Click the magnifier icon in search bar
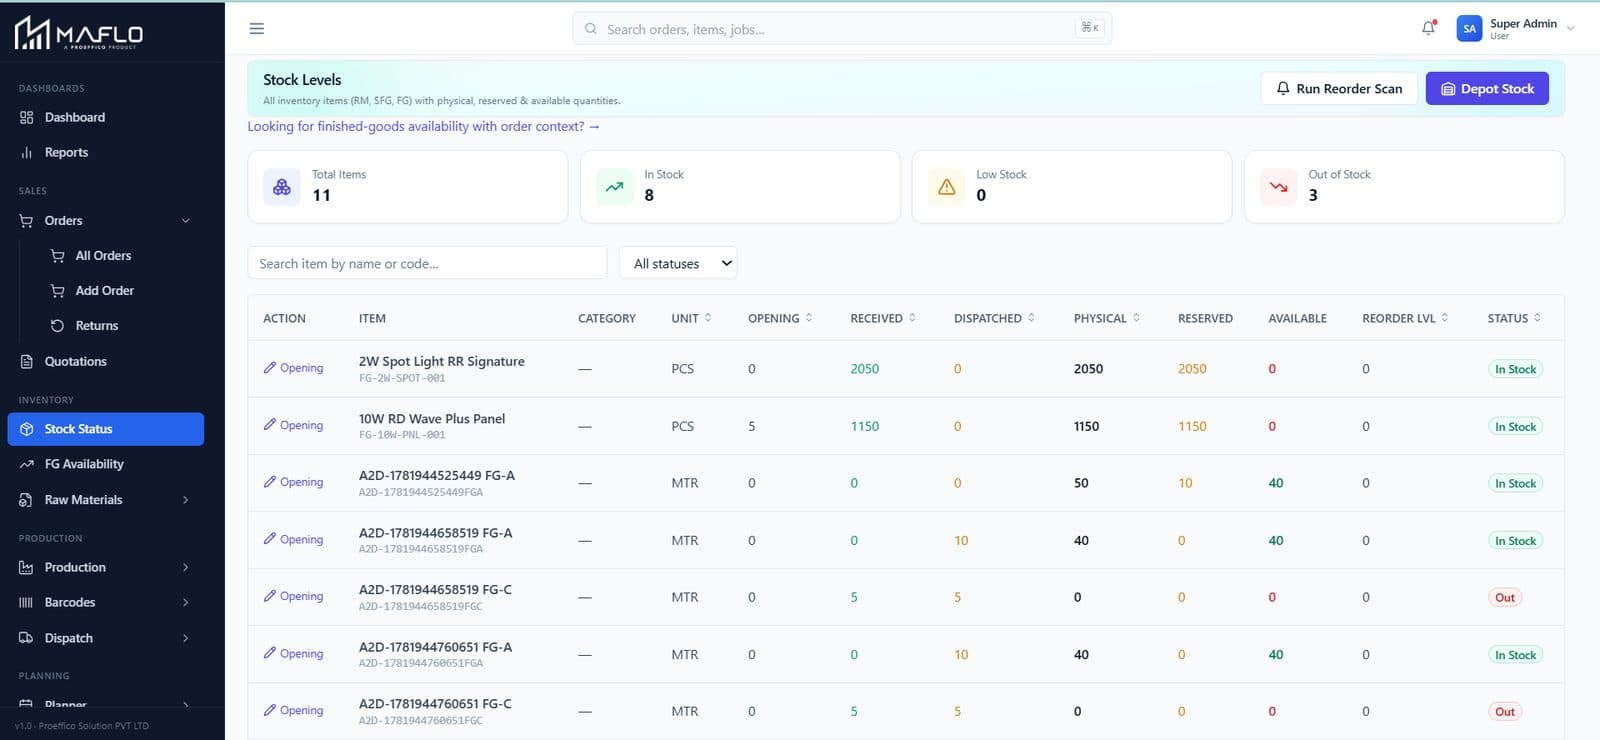 coord(591,29)
